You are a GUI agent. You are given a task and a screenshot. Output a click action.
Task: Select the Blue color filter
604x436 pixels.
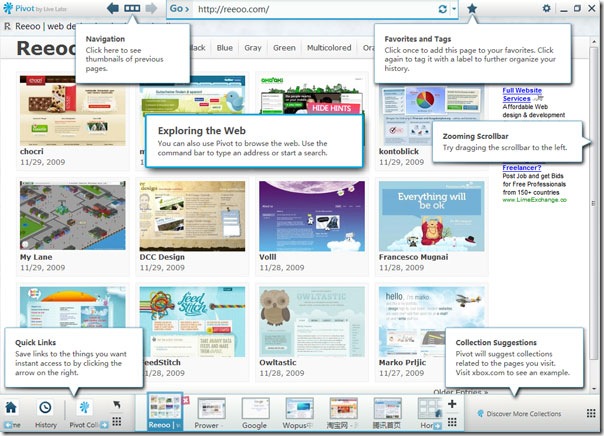[x=225, y=48]
